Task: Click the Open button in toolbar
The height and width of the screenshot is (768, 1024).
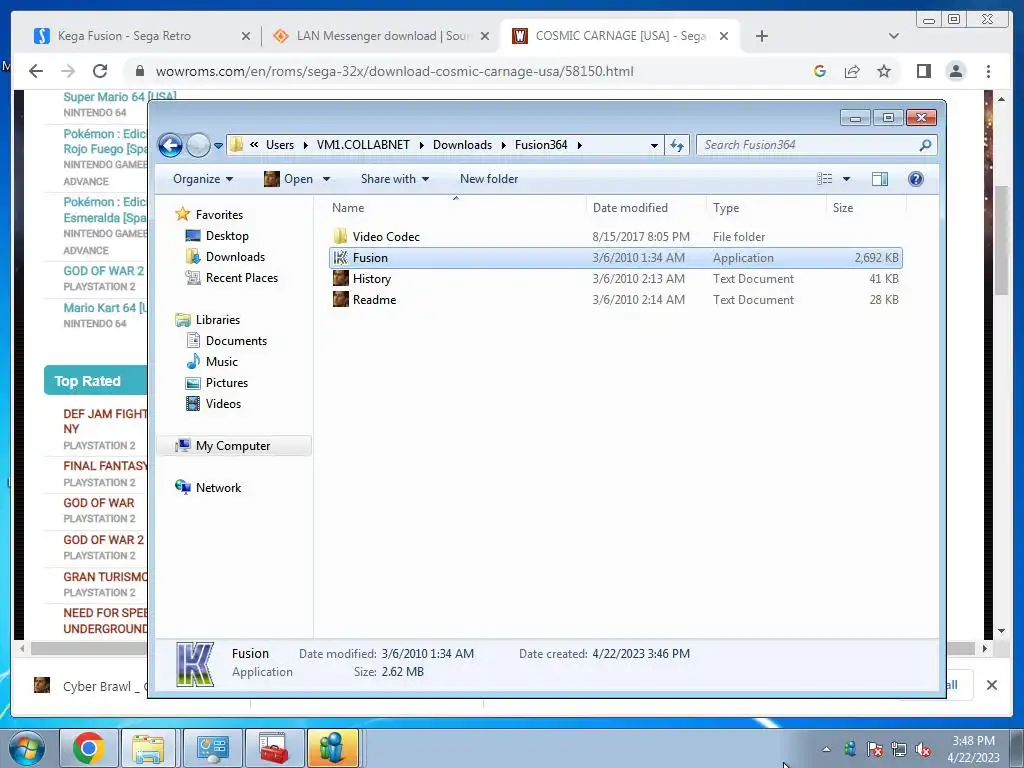Action: pyautogui.click(x=288, y=179)
